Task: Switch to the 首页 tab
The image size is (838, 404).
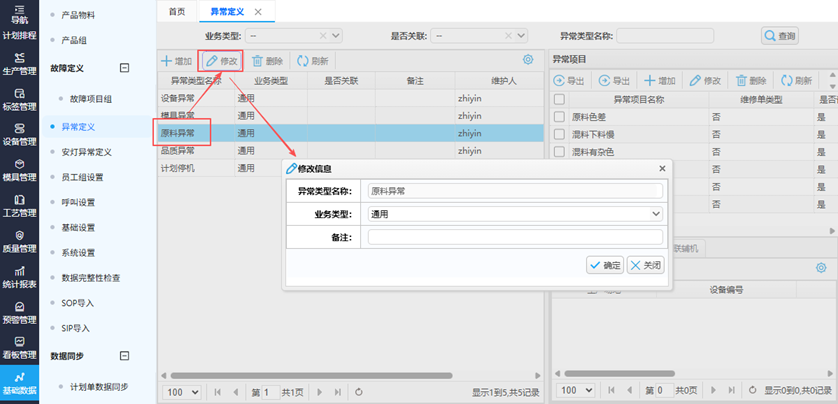Action: pos(177,11)
